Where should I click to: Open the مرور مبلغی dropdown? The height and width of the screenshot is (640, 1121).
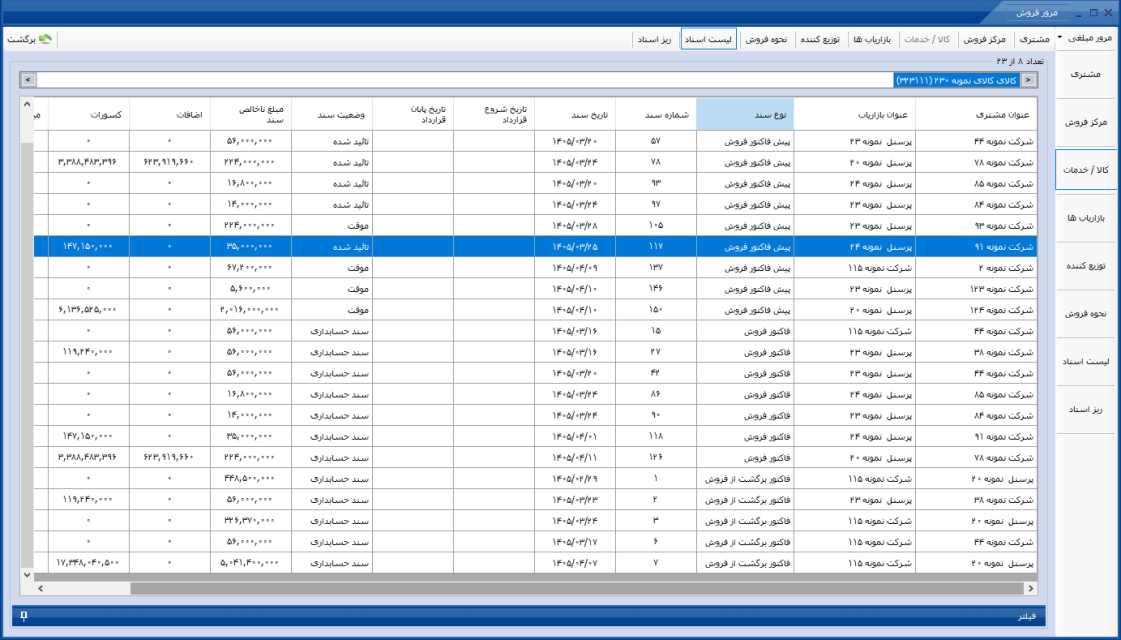[1085, 39]
